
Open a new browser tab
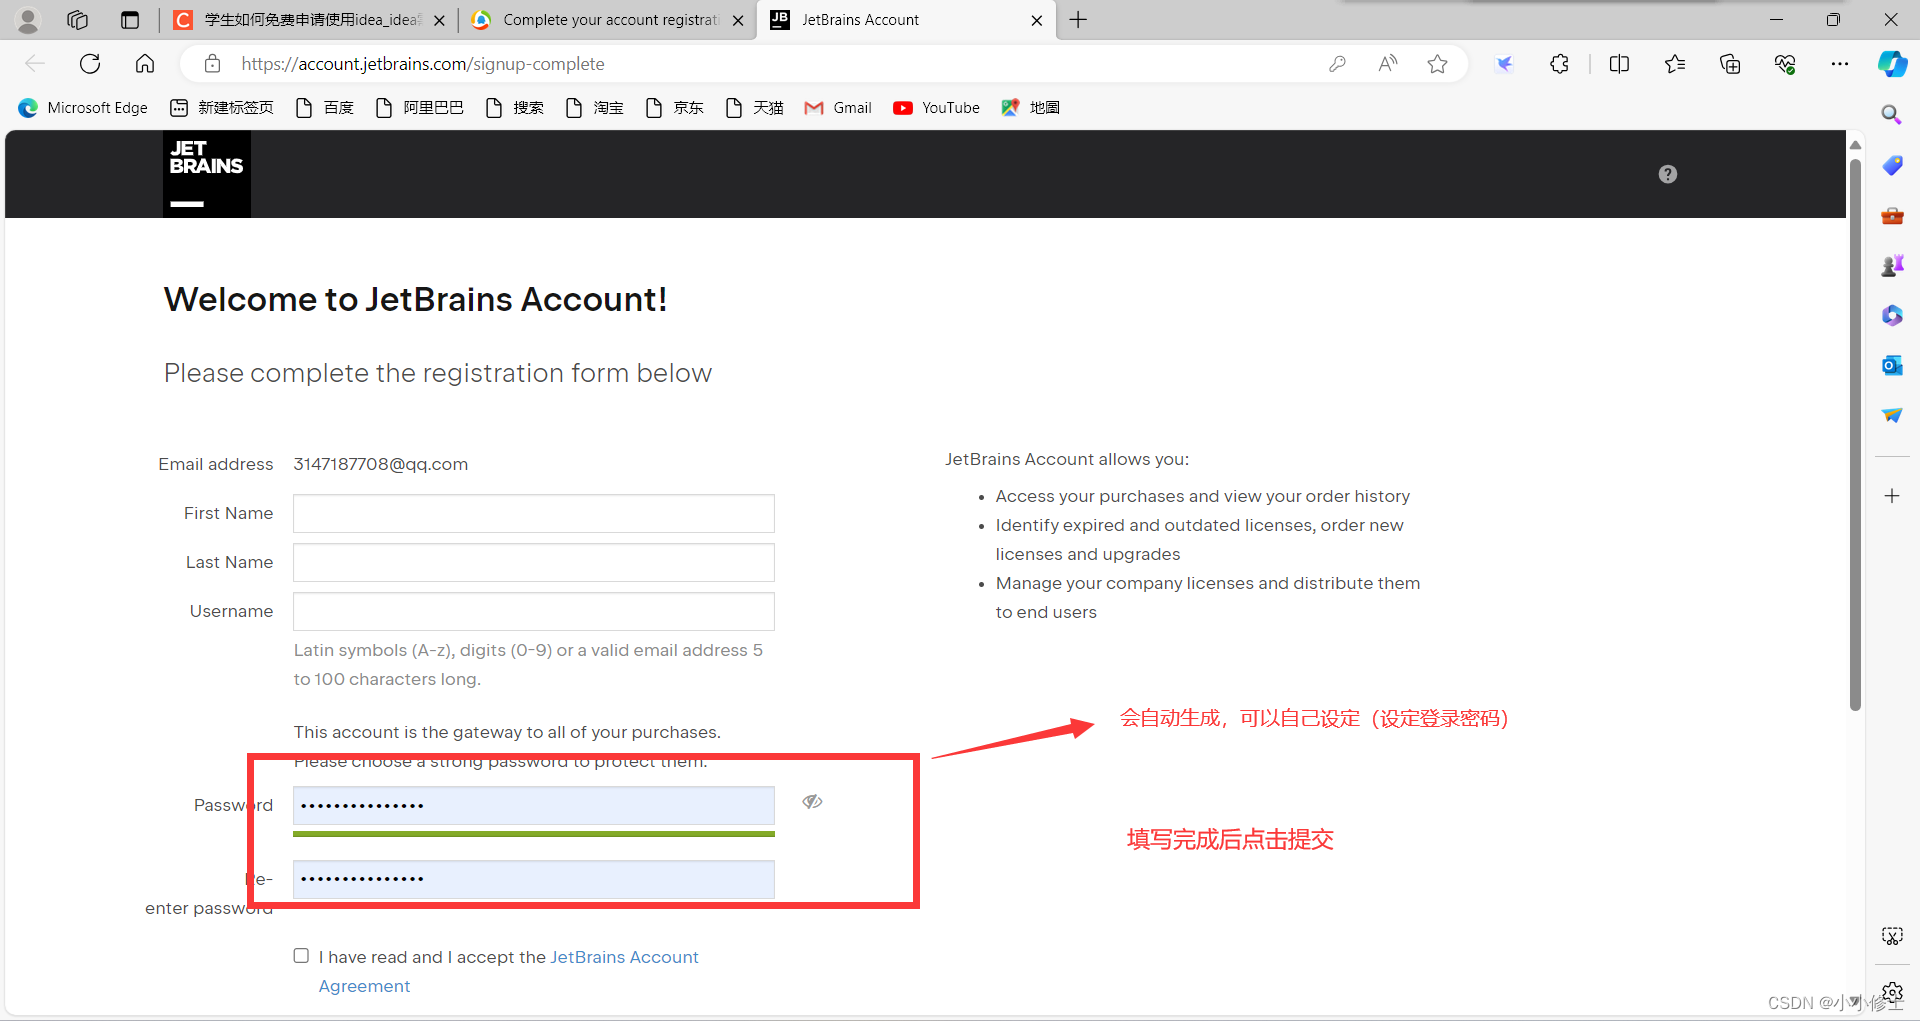click(x=1078, y=20)
